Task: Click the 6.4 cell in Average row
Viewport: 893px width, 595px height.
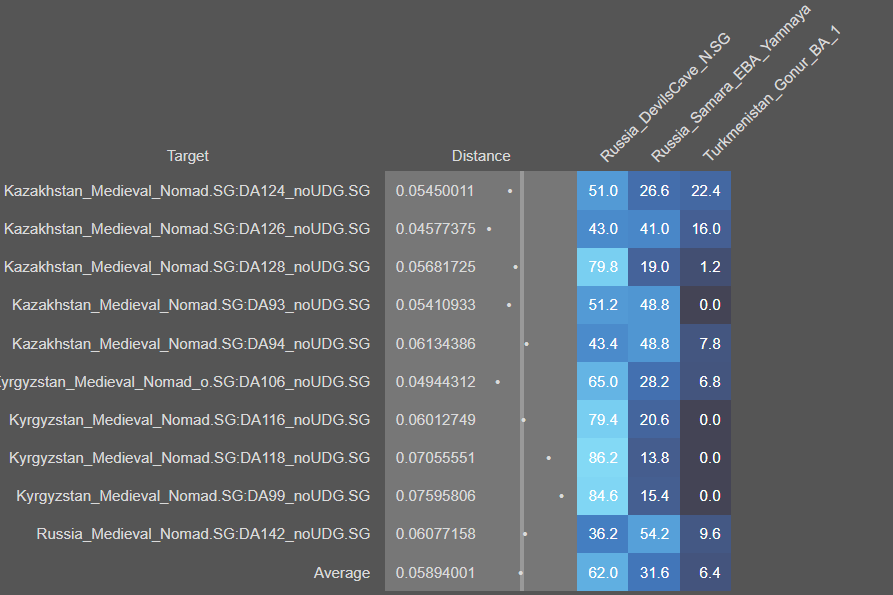Action: click(x=706, y=573)
